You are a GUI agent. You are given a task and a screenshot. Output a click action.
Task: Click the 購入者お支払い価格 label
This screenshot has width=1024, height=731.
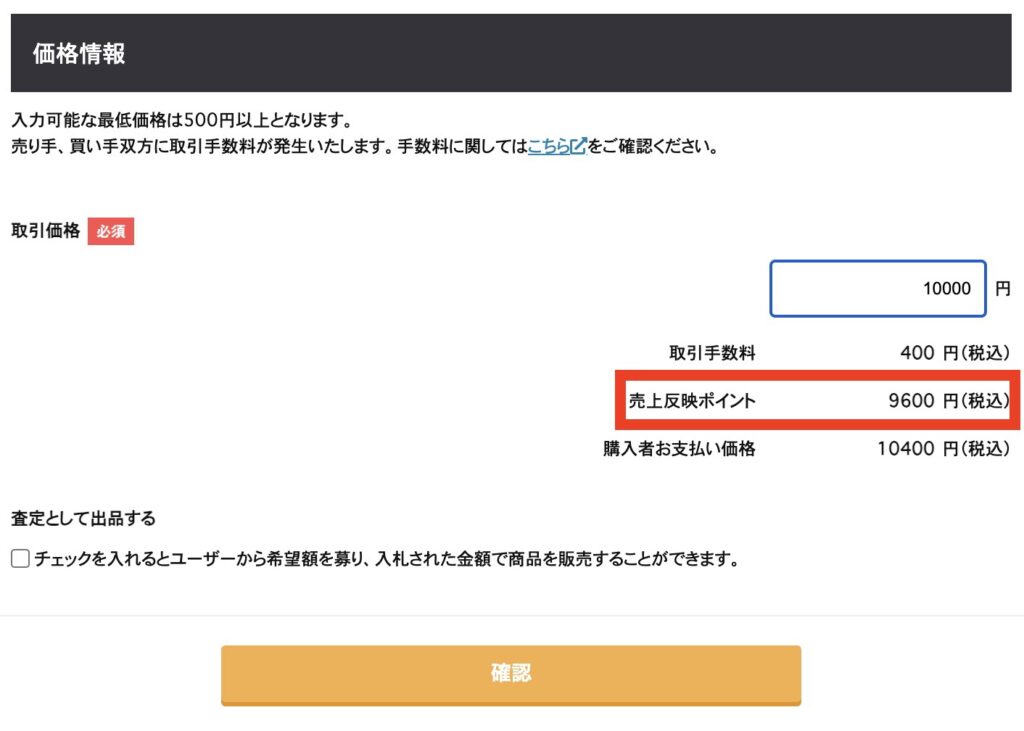tap(679, 448)
